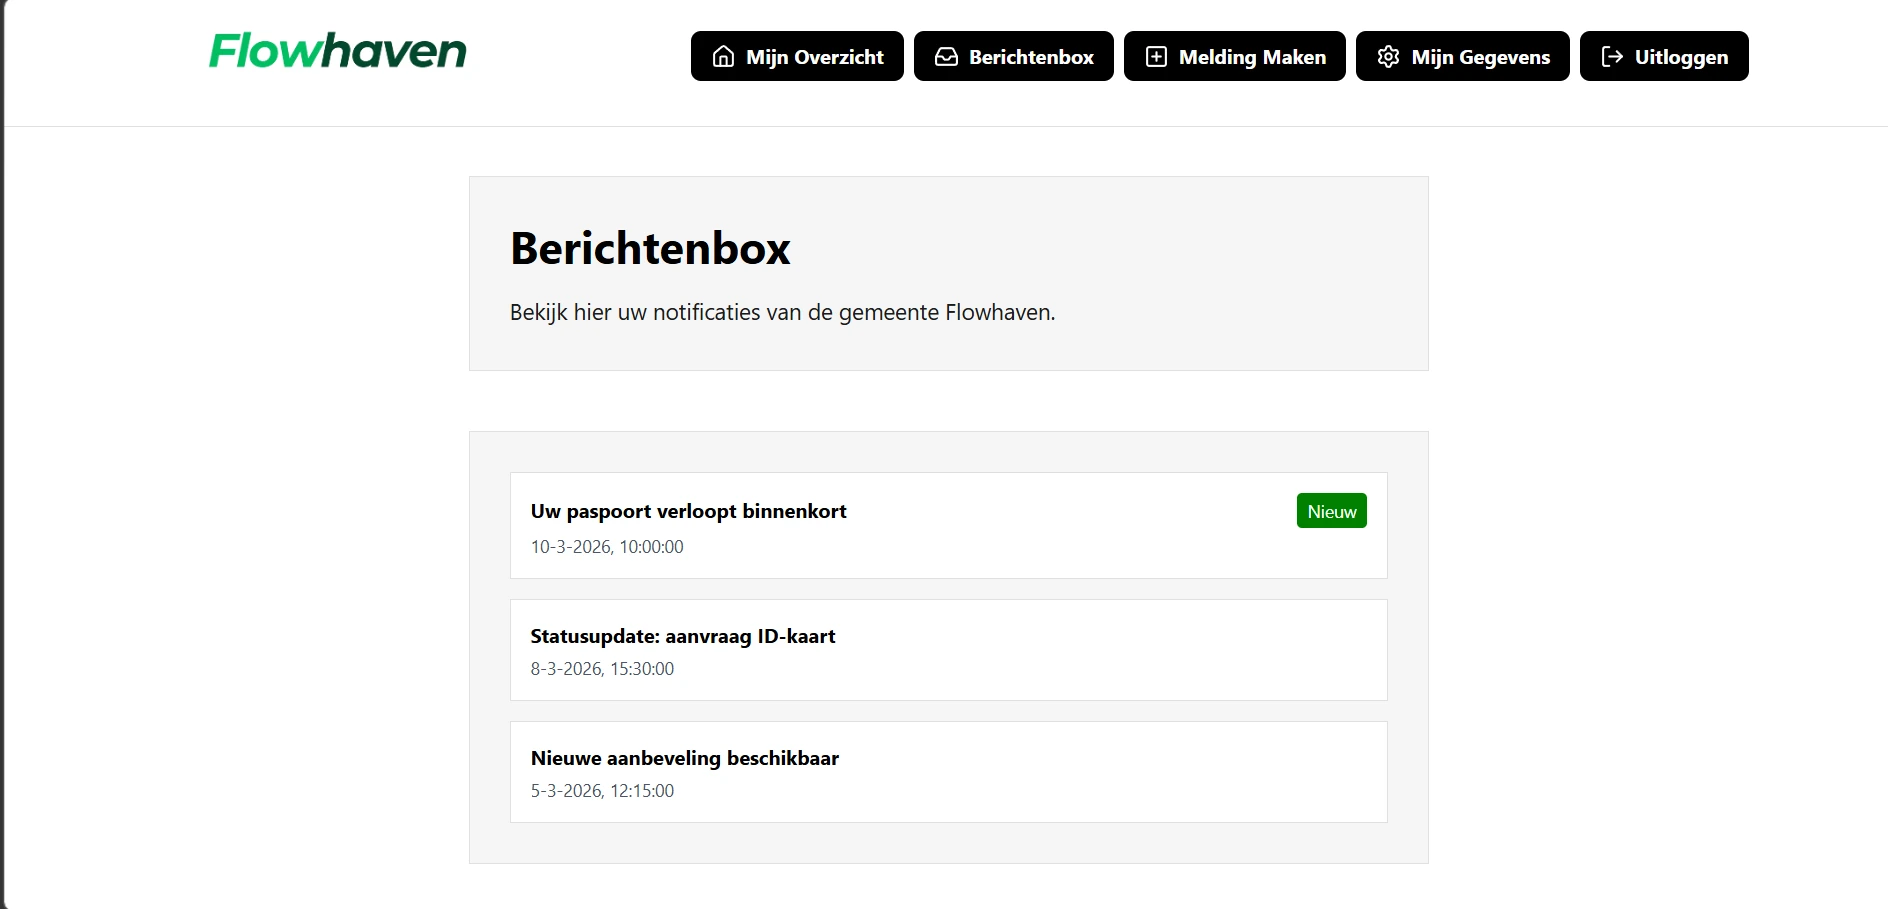Go to Melding Maken

[x=1234, y=57]
